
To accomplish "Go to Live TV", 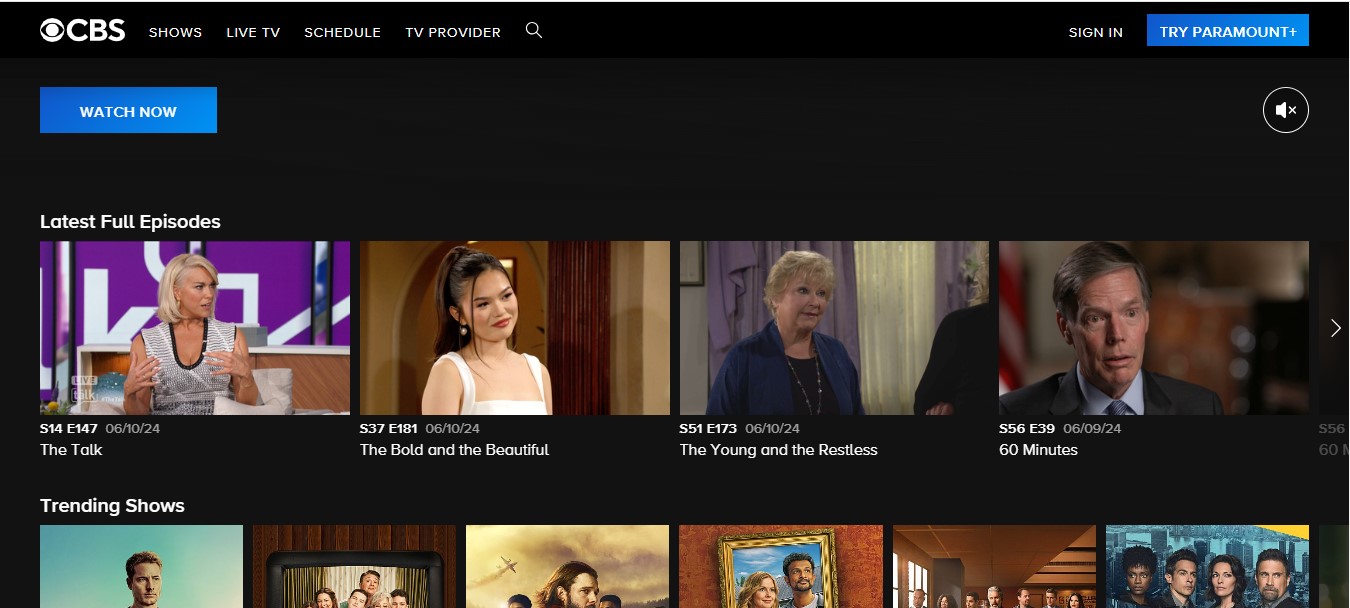I will [x=253, y=32].
